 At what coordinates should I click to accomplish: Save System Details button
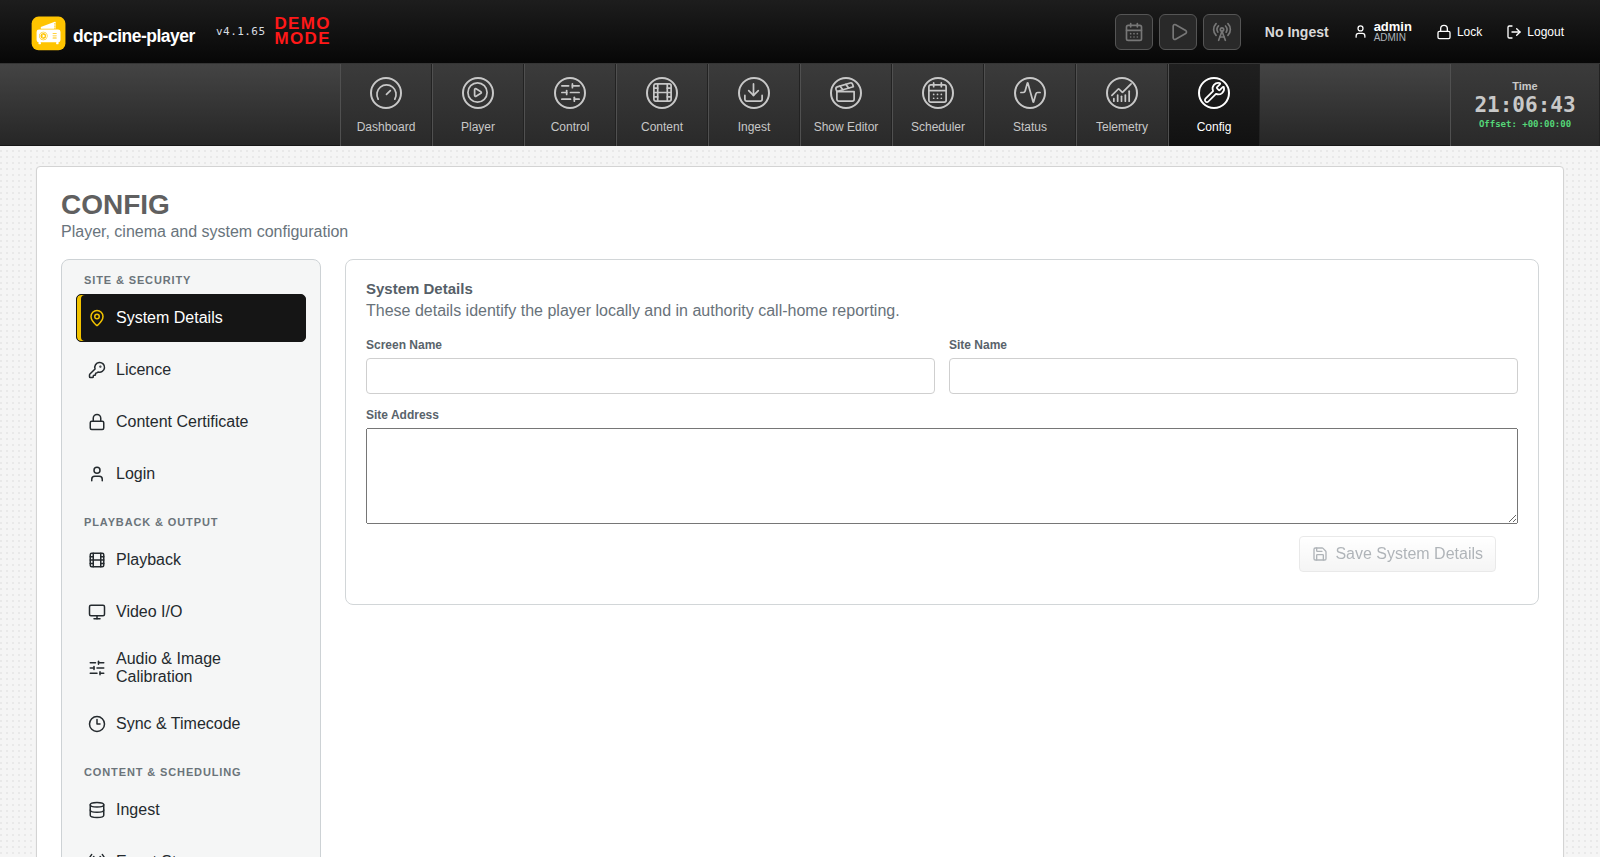(1397, 554)
